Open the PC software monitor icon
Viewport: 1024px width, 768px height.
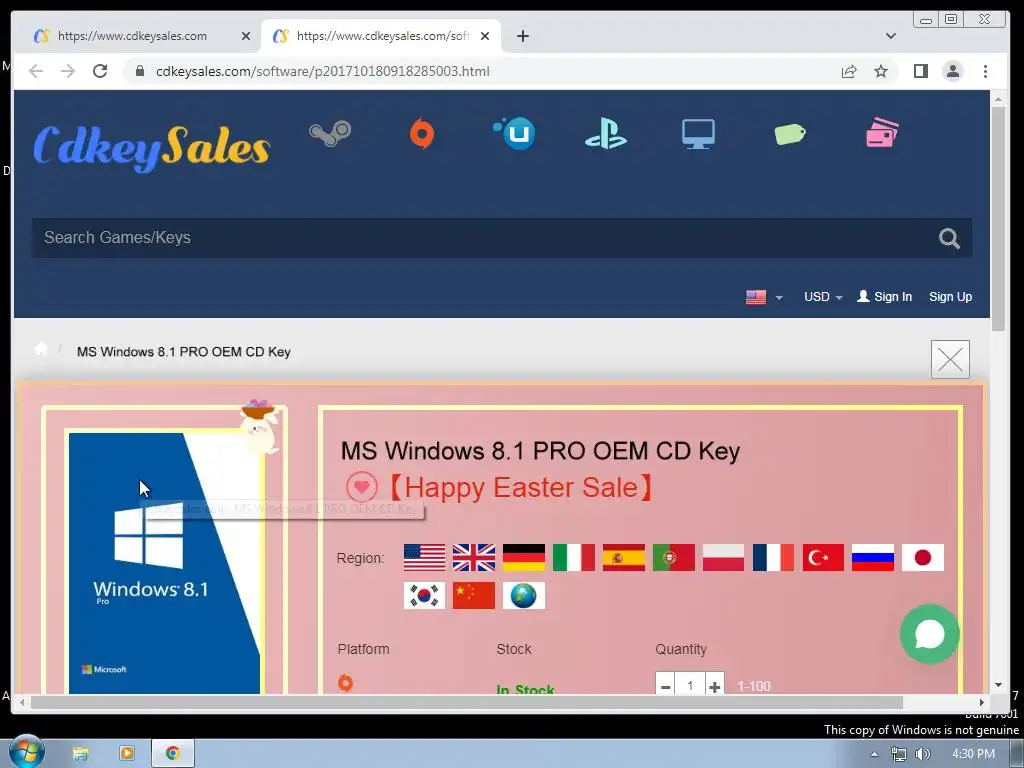tap(698, 134)
